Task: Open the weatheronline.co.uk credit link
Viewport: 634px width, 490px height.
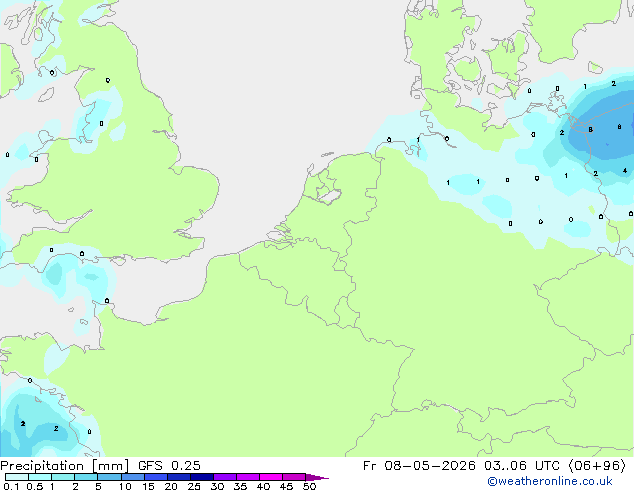Action: coord(550,481)
